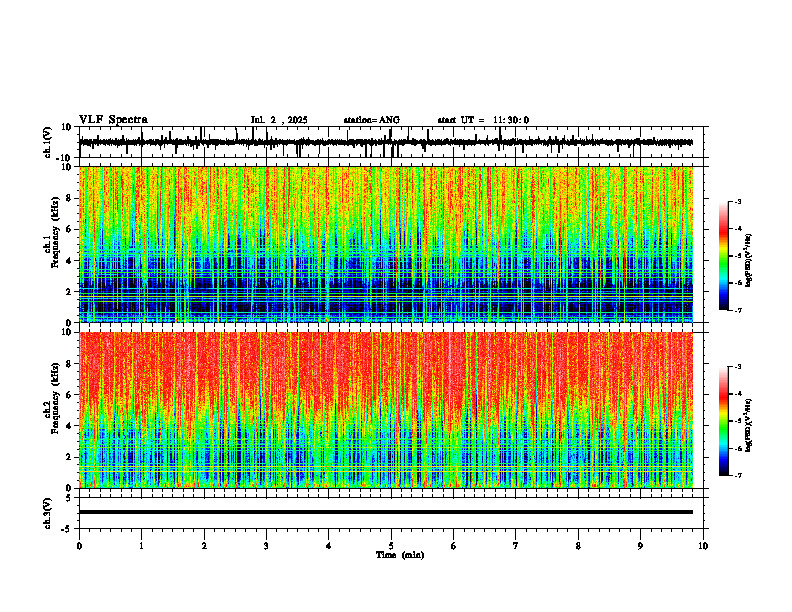Click time axis tick label "1"
This screenshot has height=612, width=792.
click(x=141, y=546)
